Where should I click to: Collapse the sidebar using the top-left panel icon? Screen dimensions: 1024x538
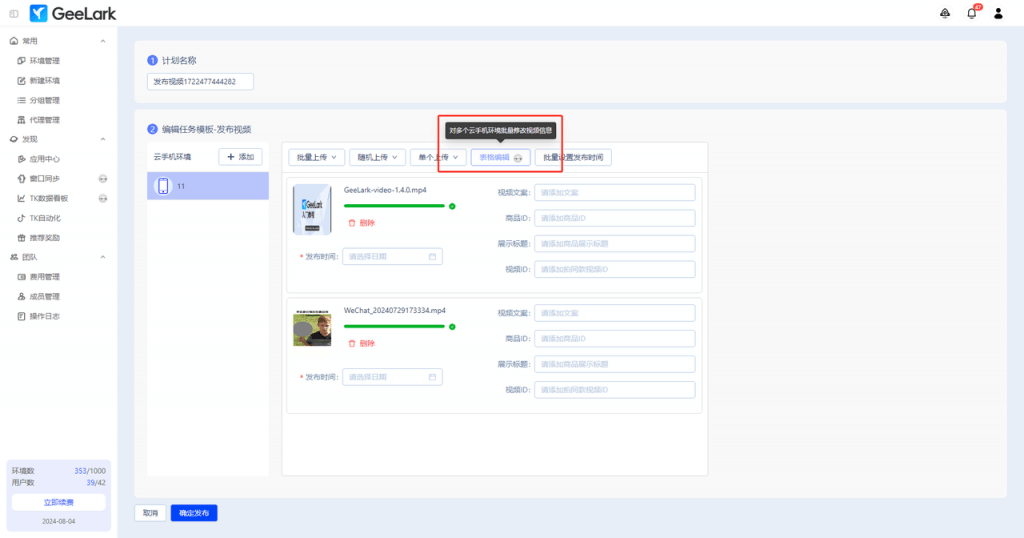[13, 13]
